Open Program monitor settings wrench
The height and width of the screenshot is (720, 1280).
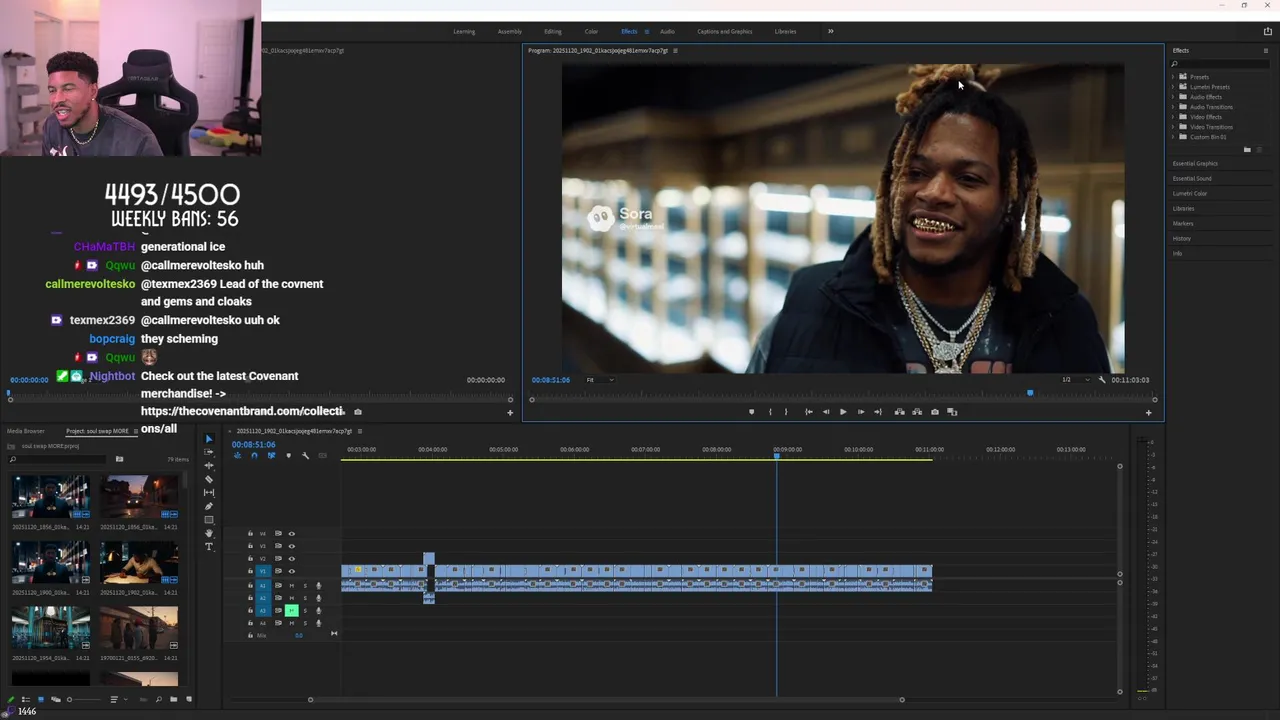tap(1102, 380)
